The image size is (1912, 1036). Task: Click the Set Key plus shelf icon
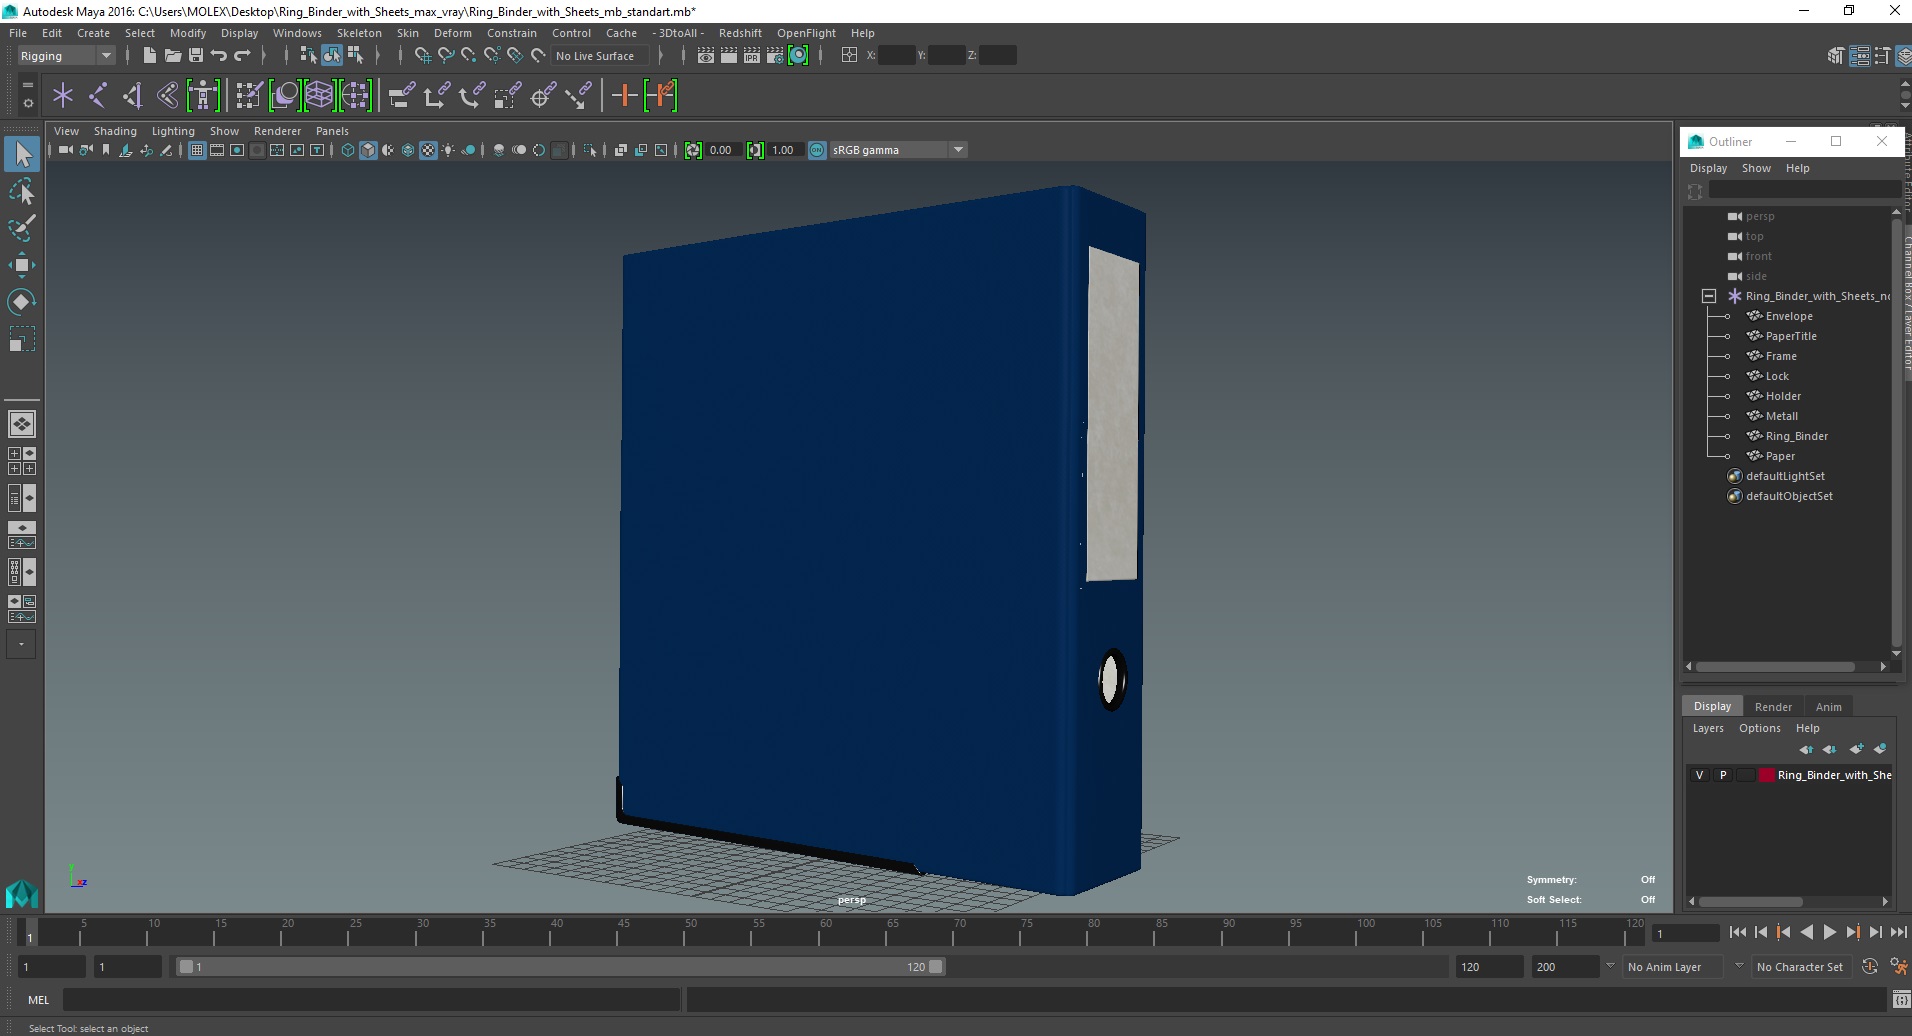625,96
